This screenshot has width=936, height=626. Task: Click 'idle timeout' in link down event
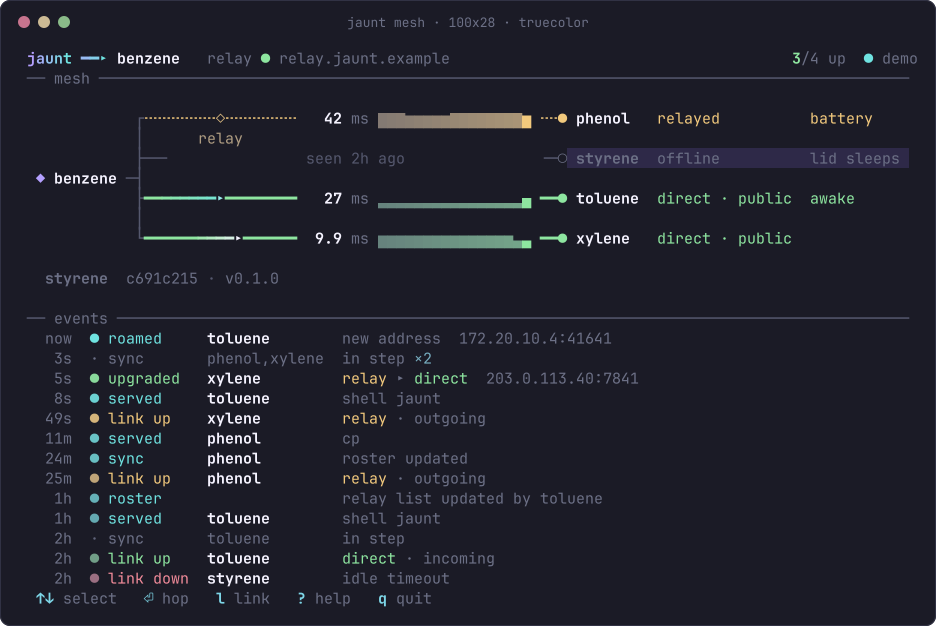(x=396, y=579)
